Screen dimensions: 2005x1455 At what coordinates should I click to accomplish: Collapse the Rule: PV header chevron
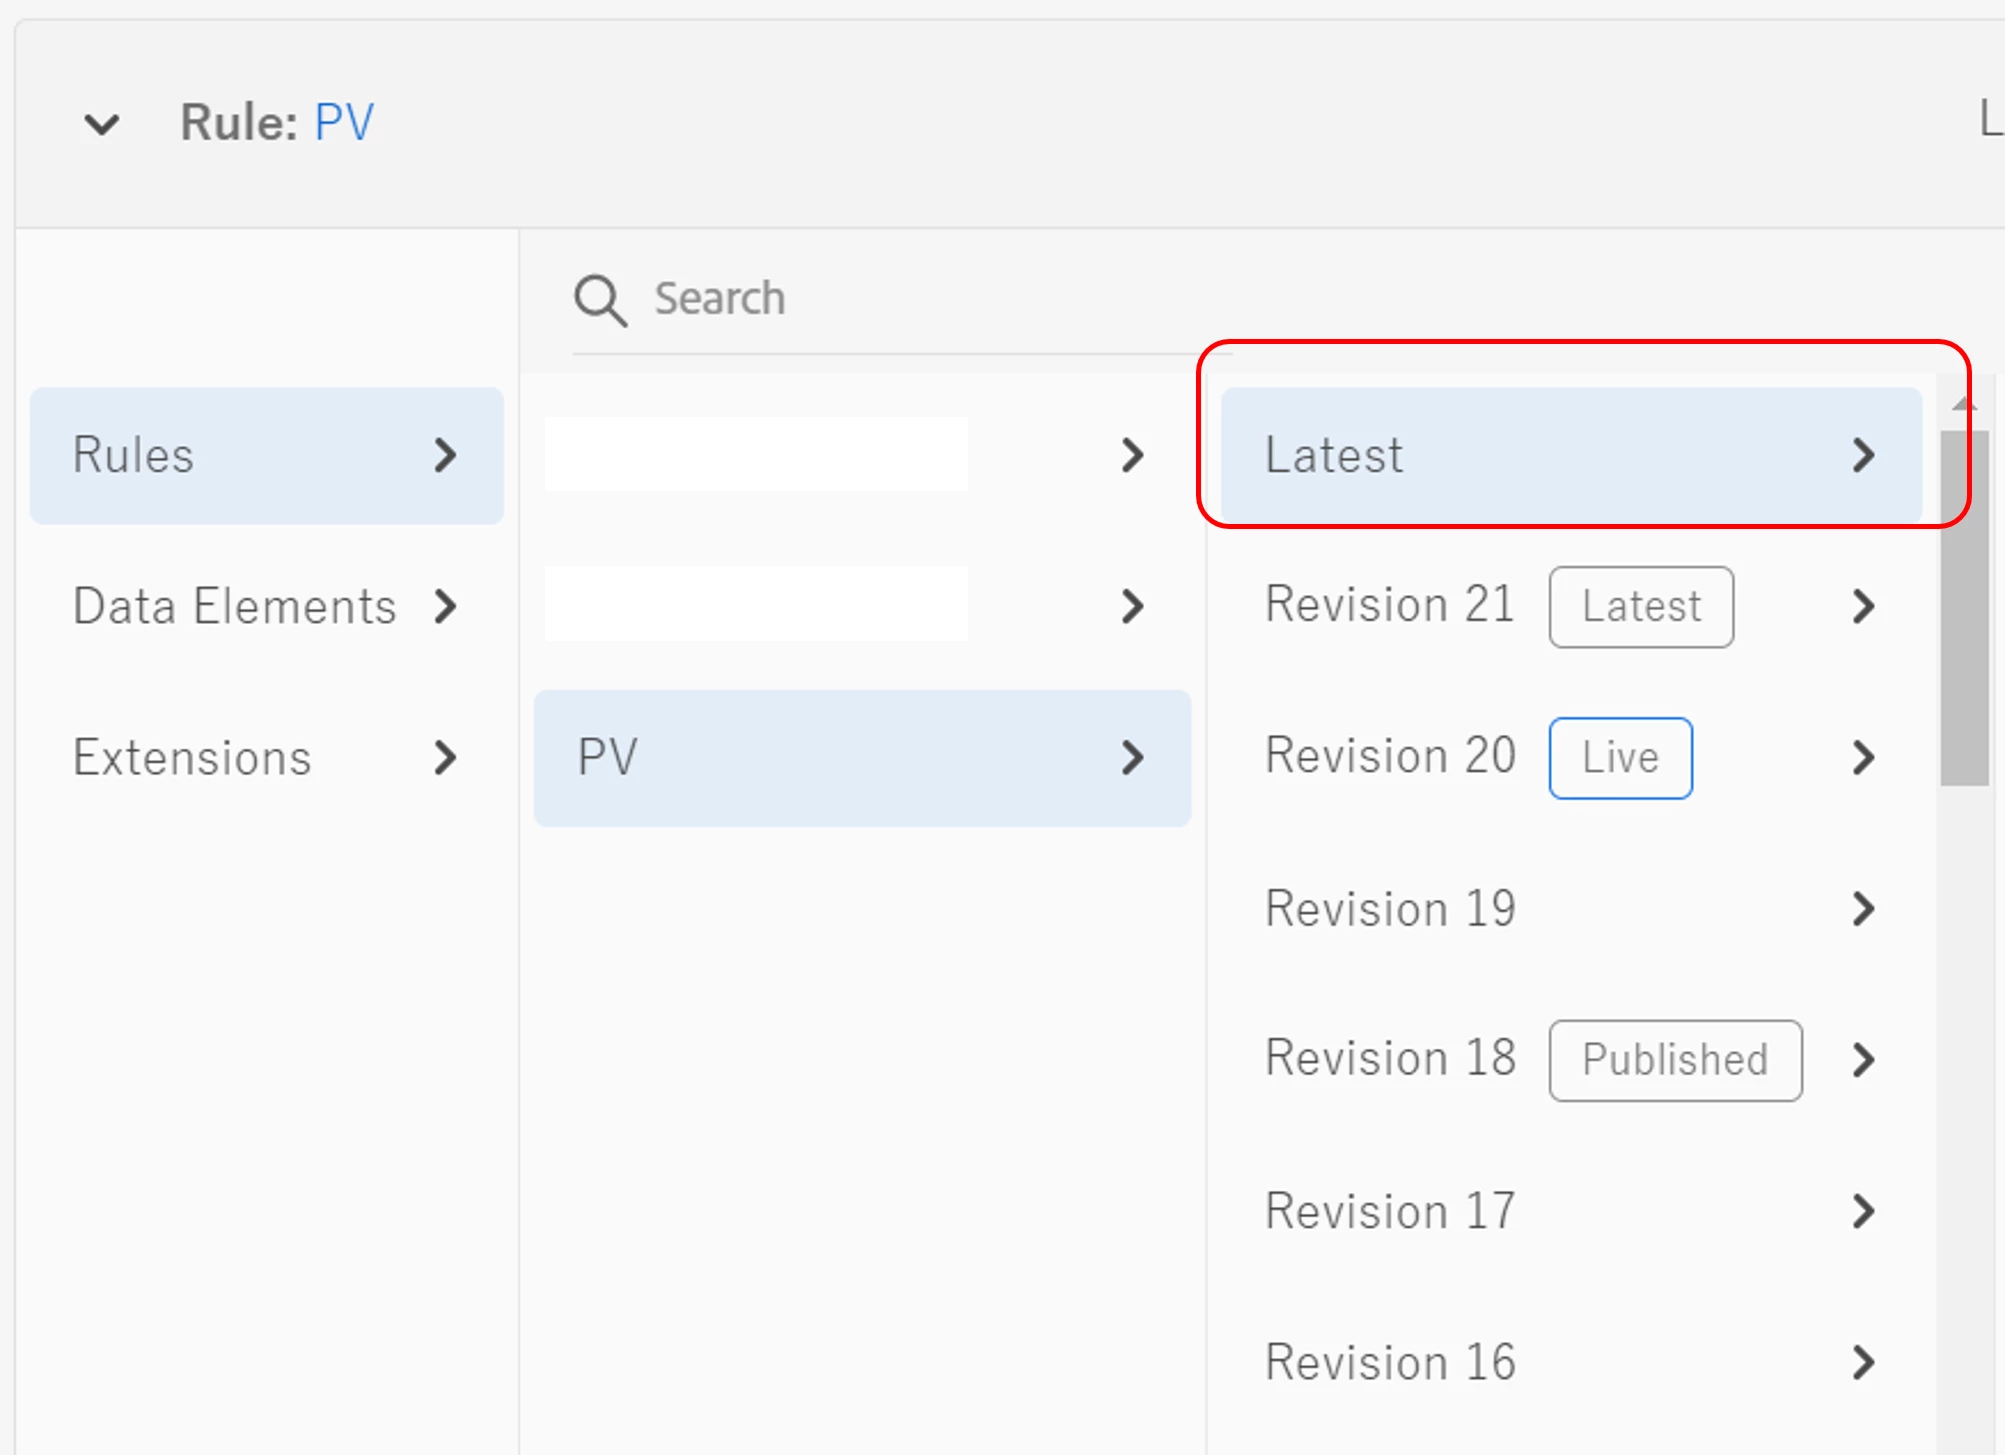point(101,125)
